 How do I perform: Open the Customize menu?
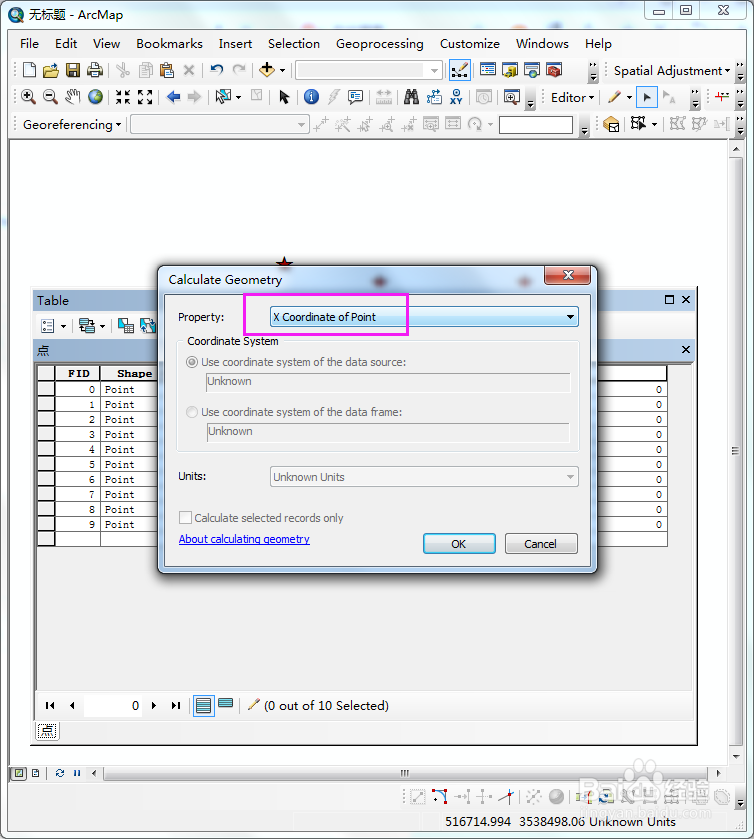[x=470, y=44]
